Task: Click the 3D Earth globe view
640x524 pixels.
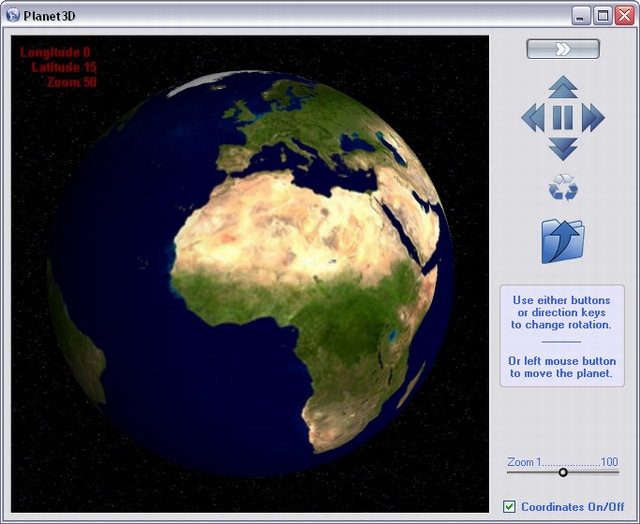Action: coord(250,274)
